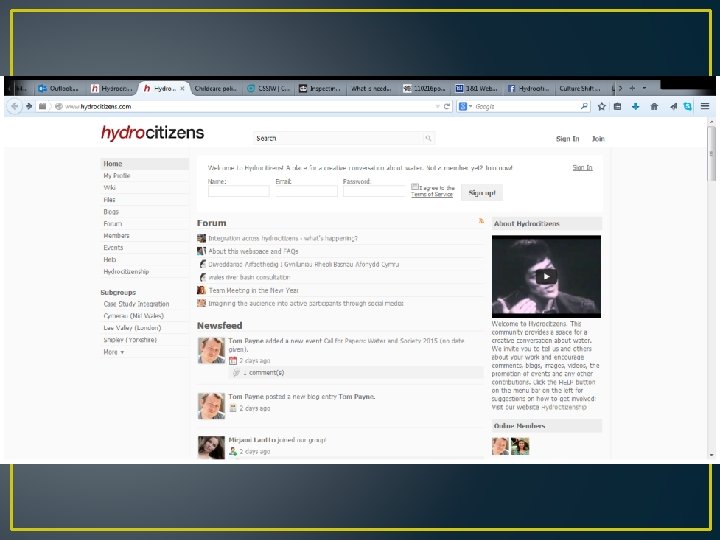Open the address bar history dropdown arrow
Screen dimensions: 720x540
point(437,106)
